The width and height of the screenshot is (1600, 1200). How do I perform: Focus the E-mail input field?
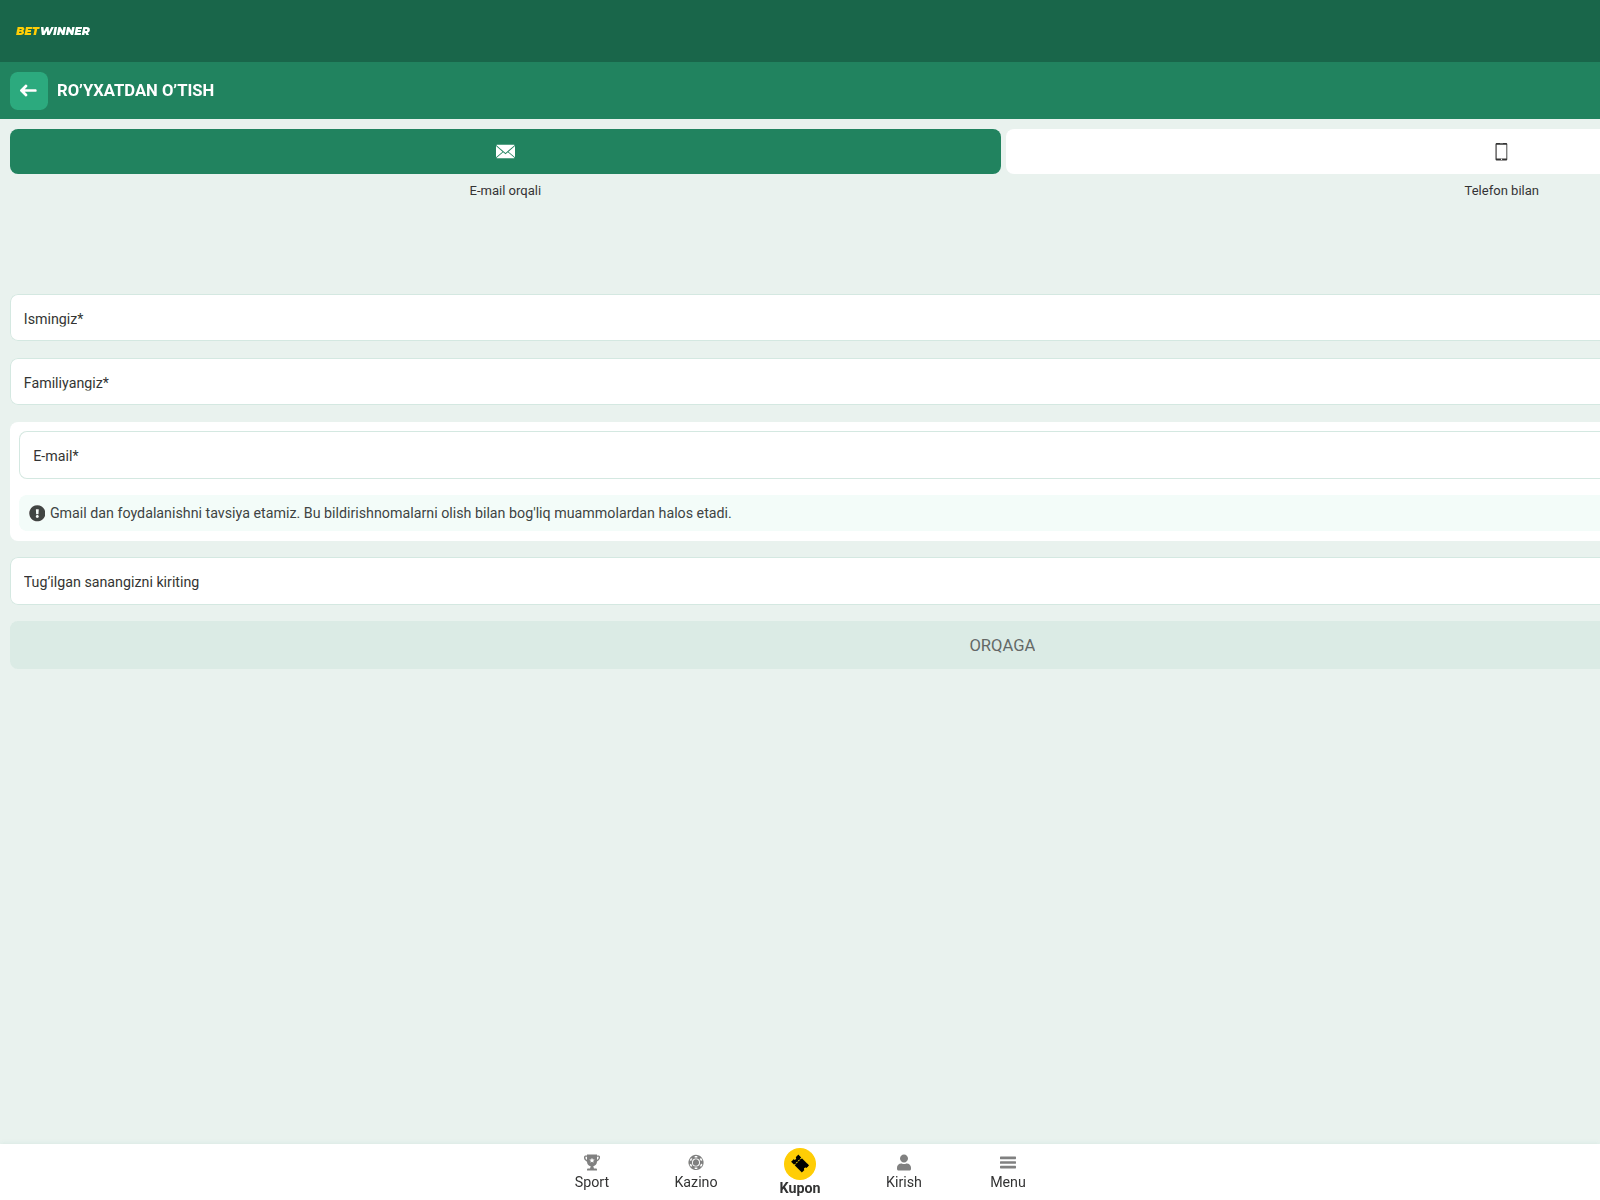[809, 455]
